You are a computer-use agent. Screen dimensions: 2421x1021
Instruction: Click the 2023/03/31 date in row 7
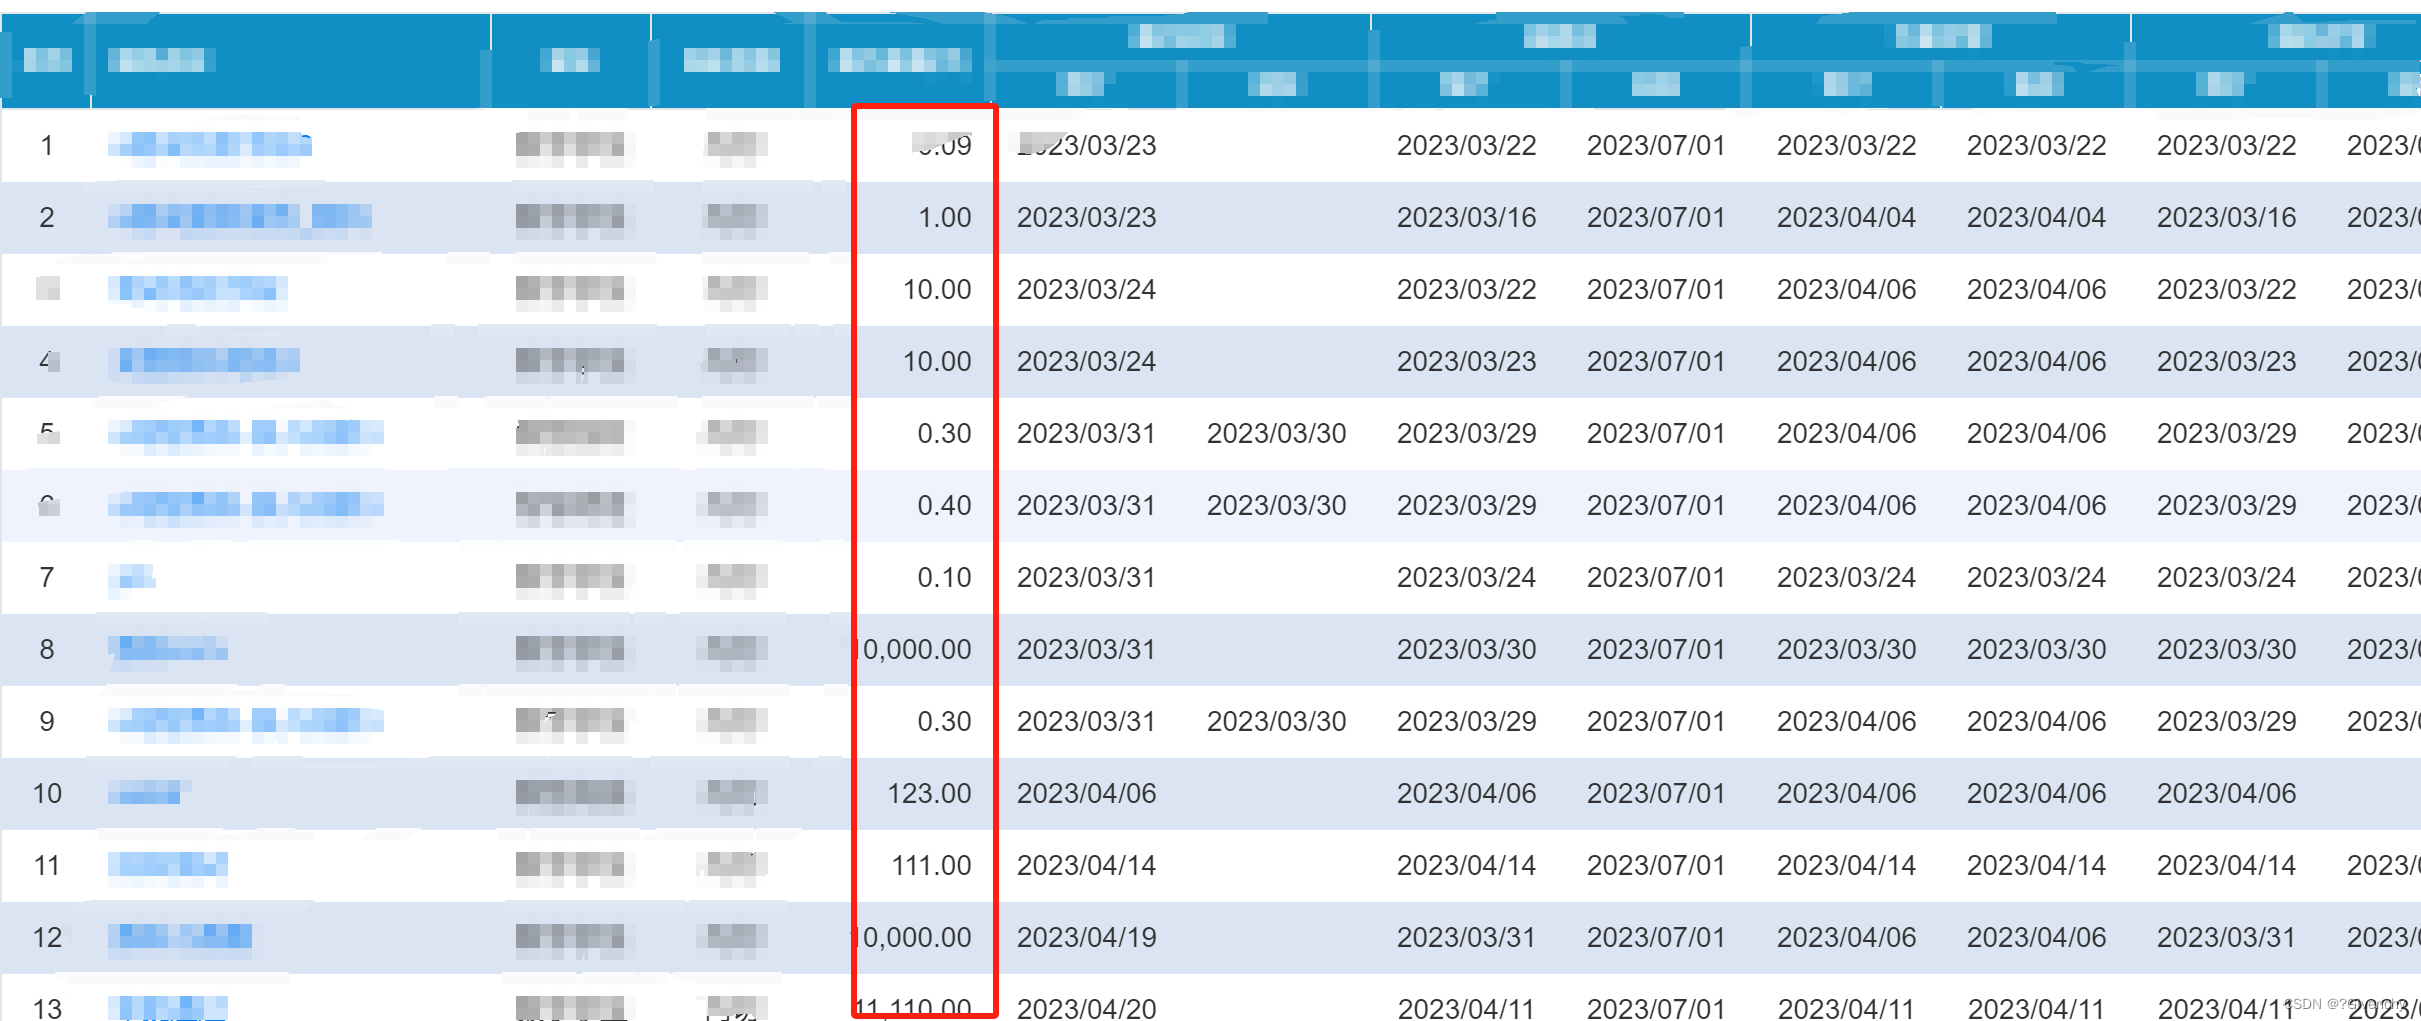pos(1086,577)
